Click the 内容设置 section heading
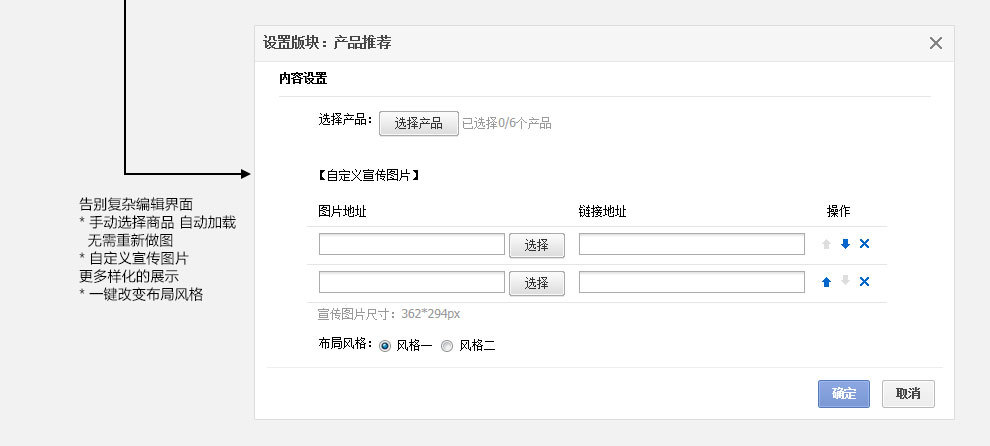The image size is (990, 446). (x=303, y=78)
